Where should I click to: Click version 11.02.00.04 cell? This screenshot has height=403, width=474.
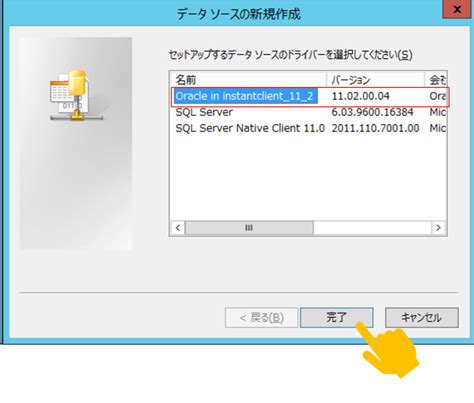pos(360,96)
